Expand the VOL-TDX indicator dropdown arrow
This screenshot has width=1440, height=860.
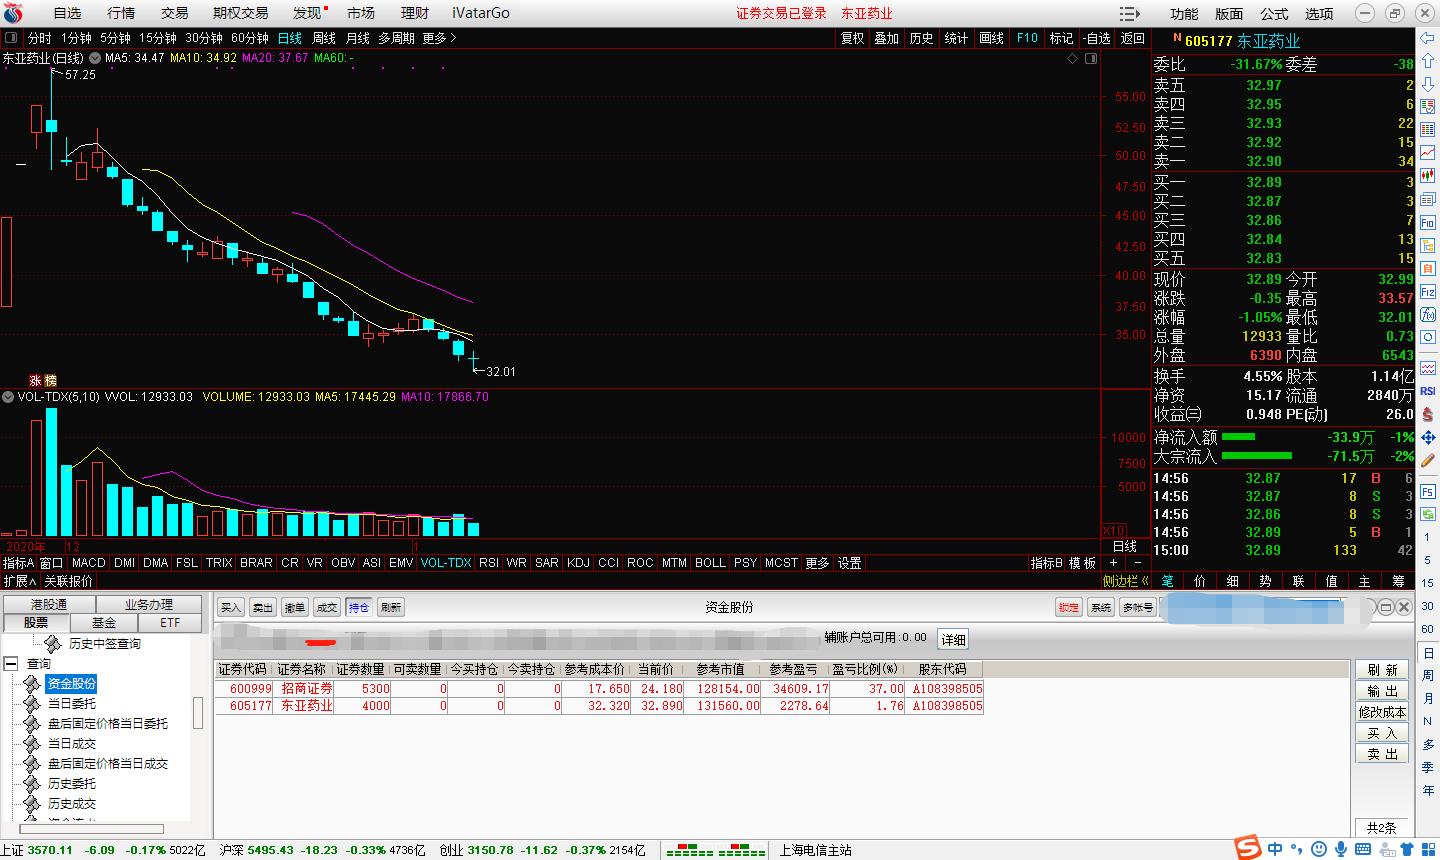click(x=8, y=397)
